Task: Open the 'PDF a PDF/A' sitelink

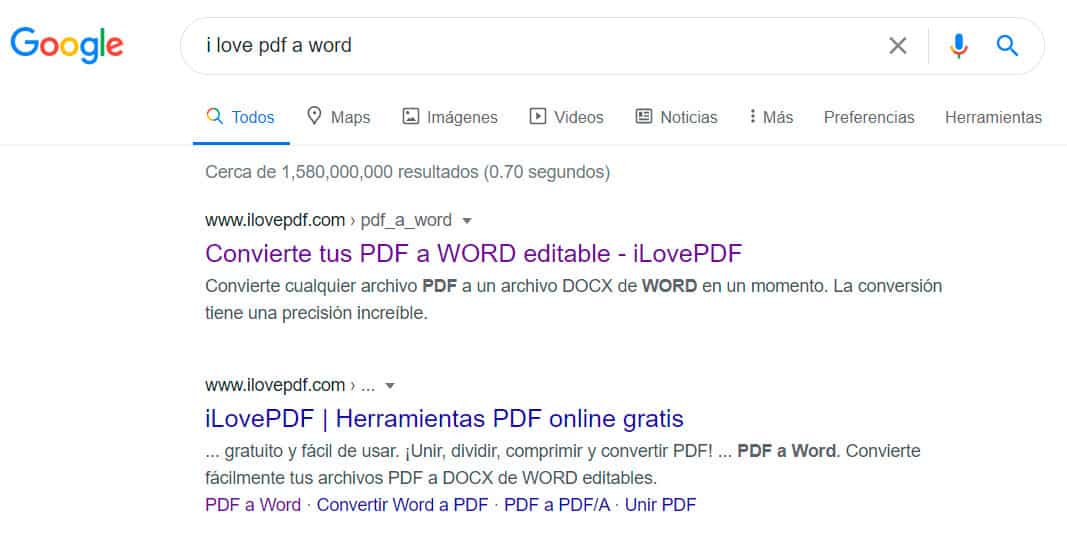Action: tap(557, 505)
